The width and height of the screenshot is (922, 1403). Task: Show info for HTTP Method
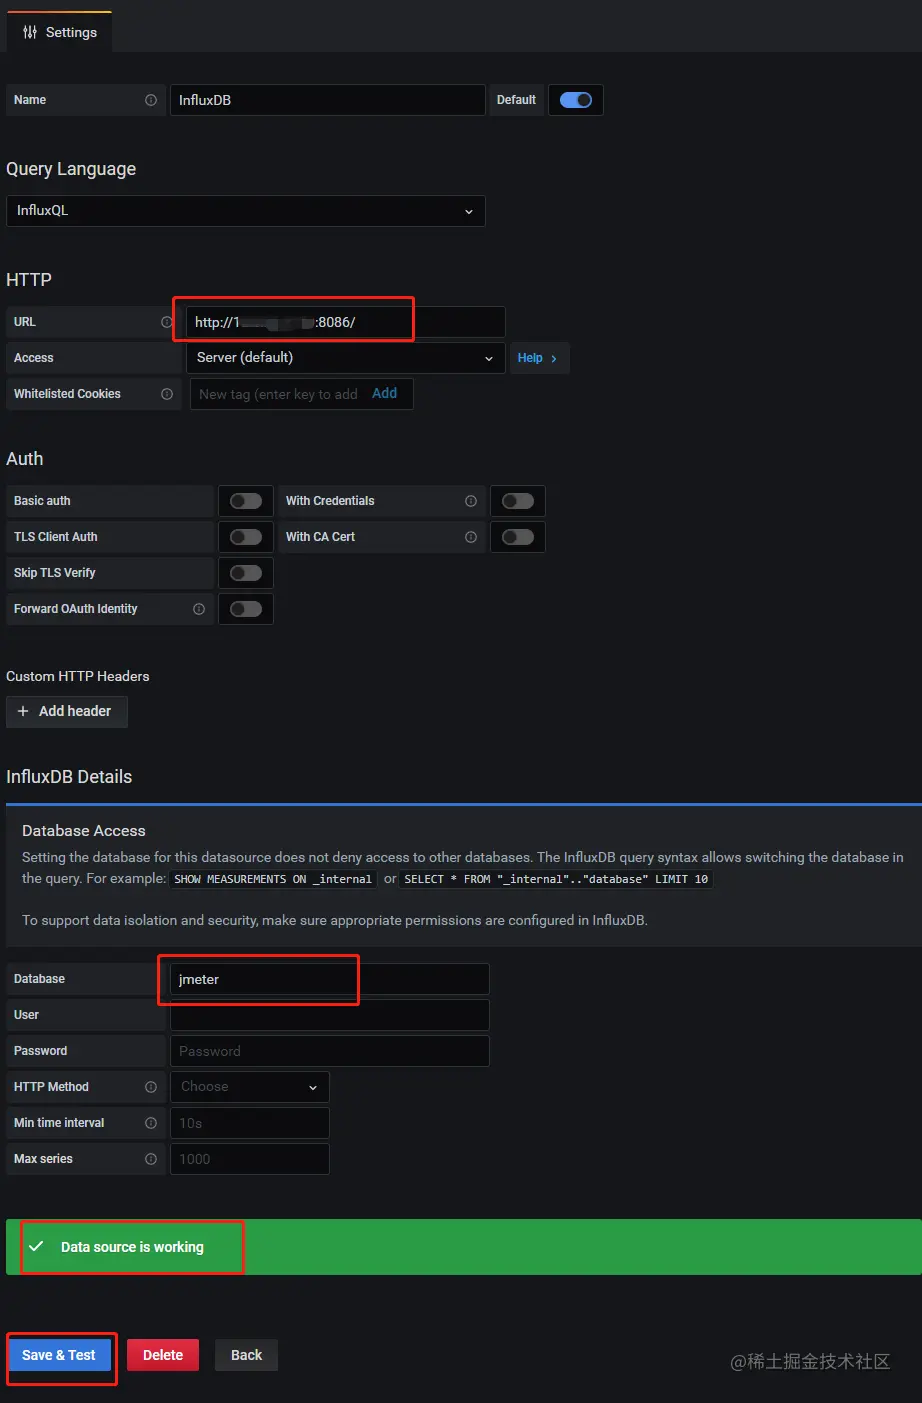pos(151,1087)
